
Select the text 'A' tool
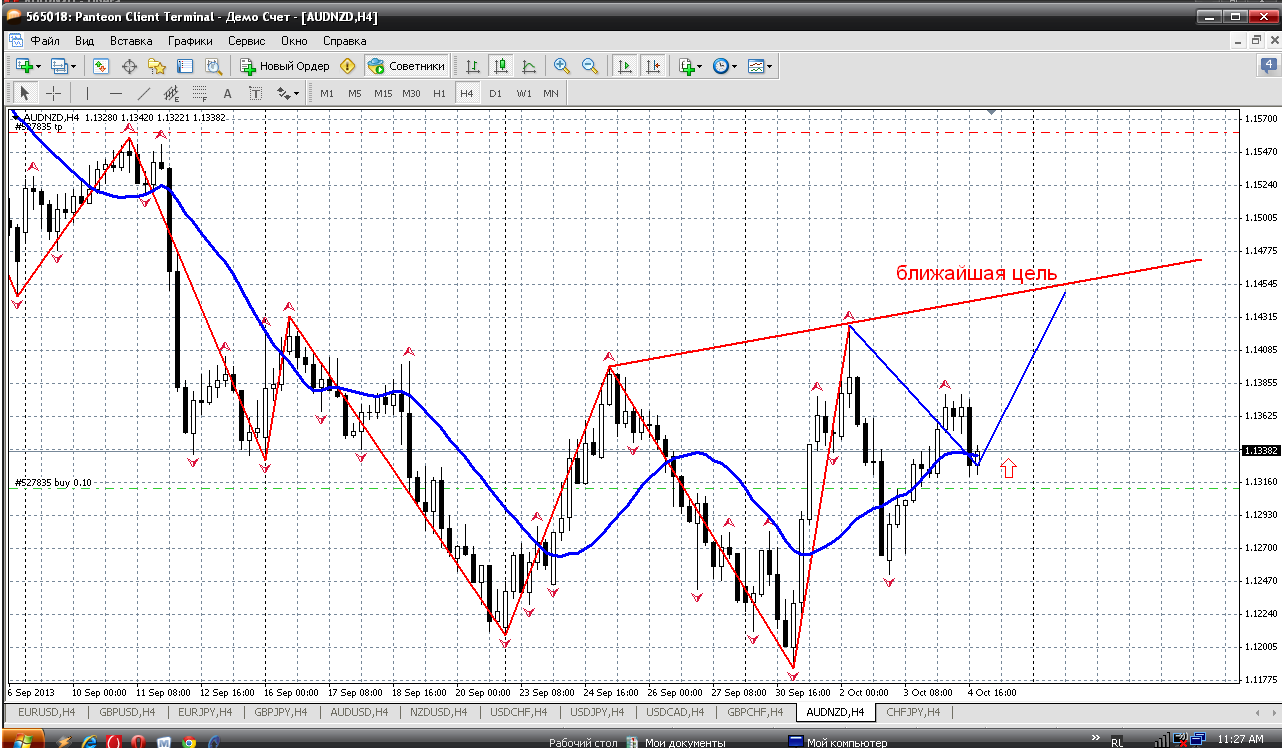coord(228,93)
